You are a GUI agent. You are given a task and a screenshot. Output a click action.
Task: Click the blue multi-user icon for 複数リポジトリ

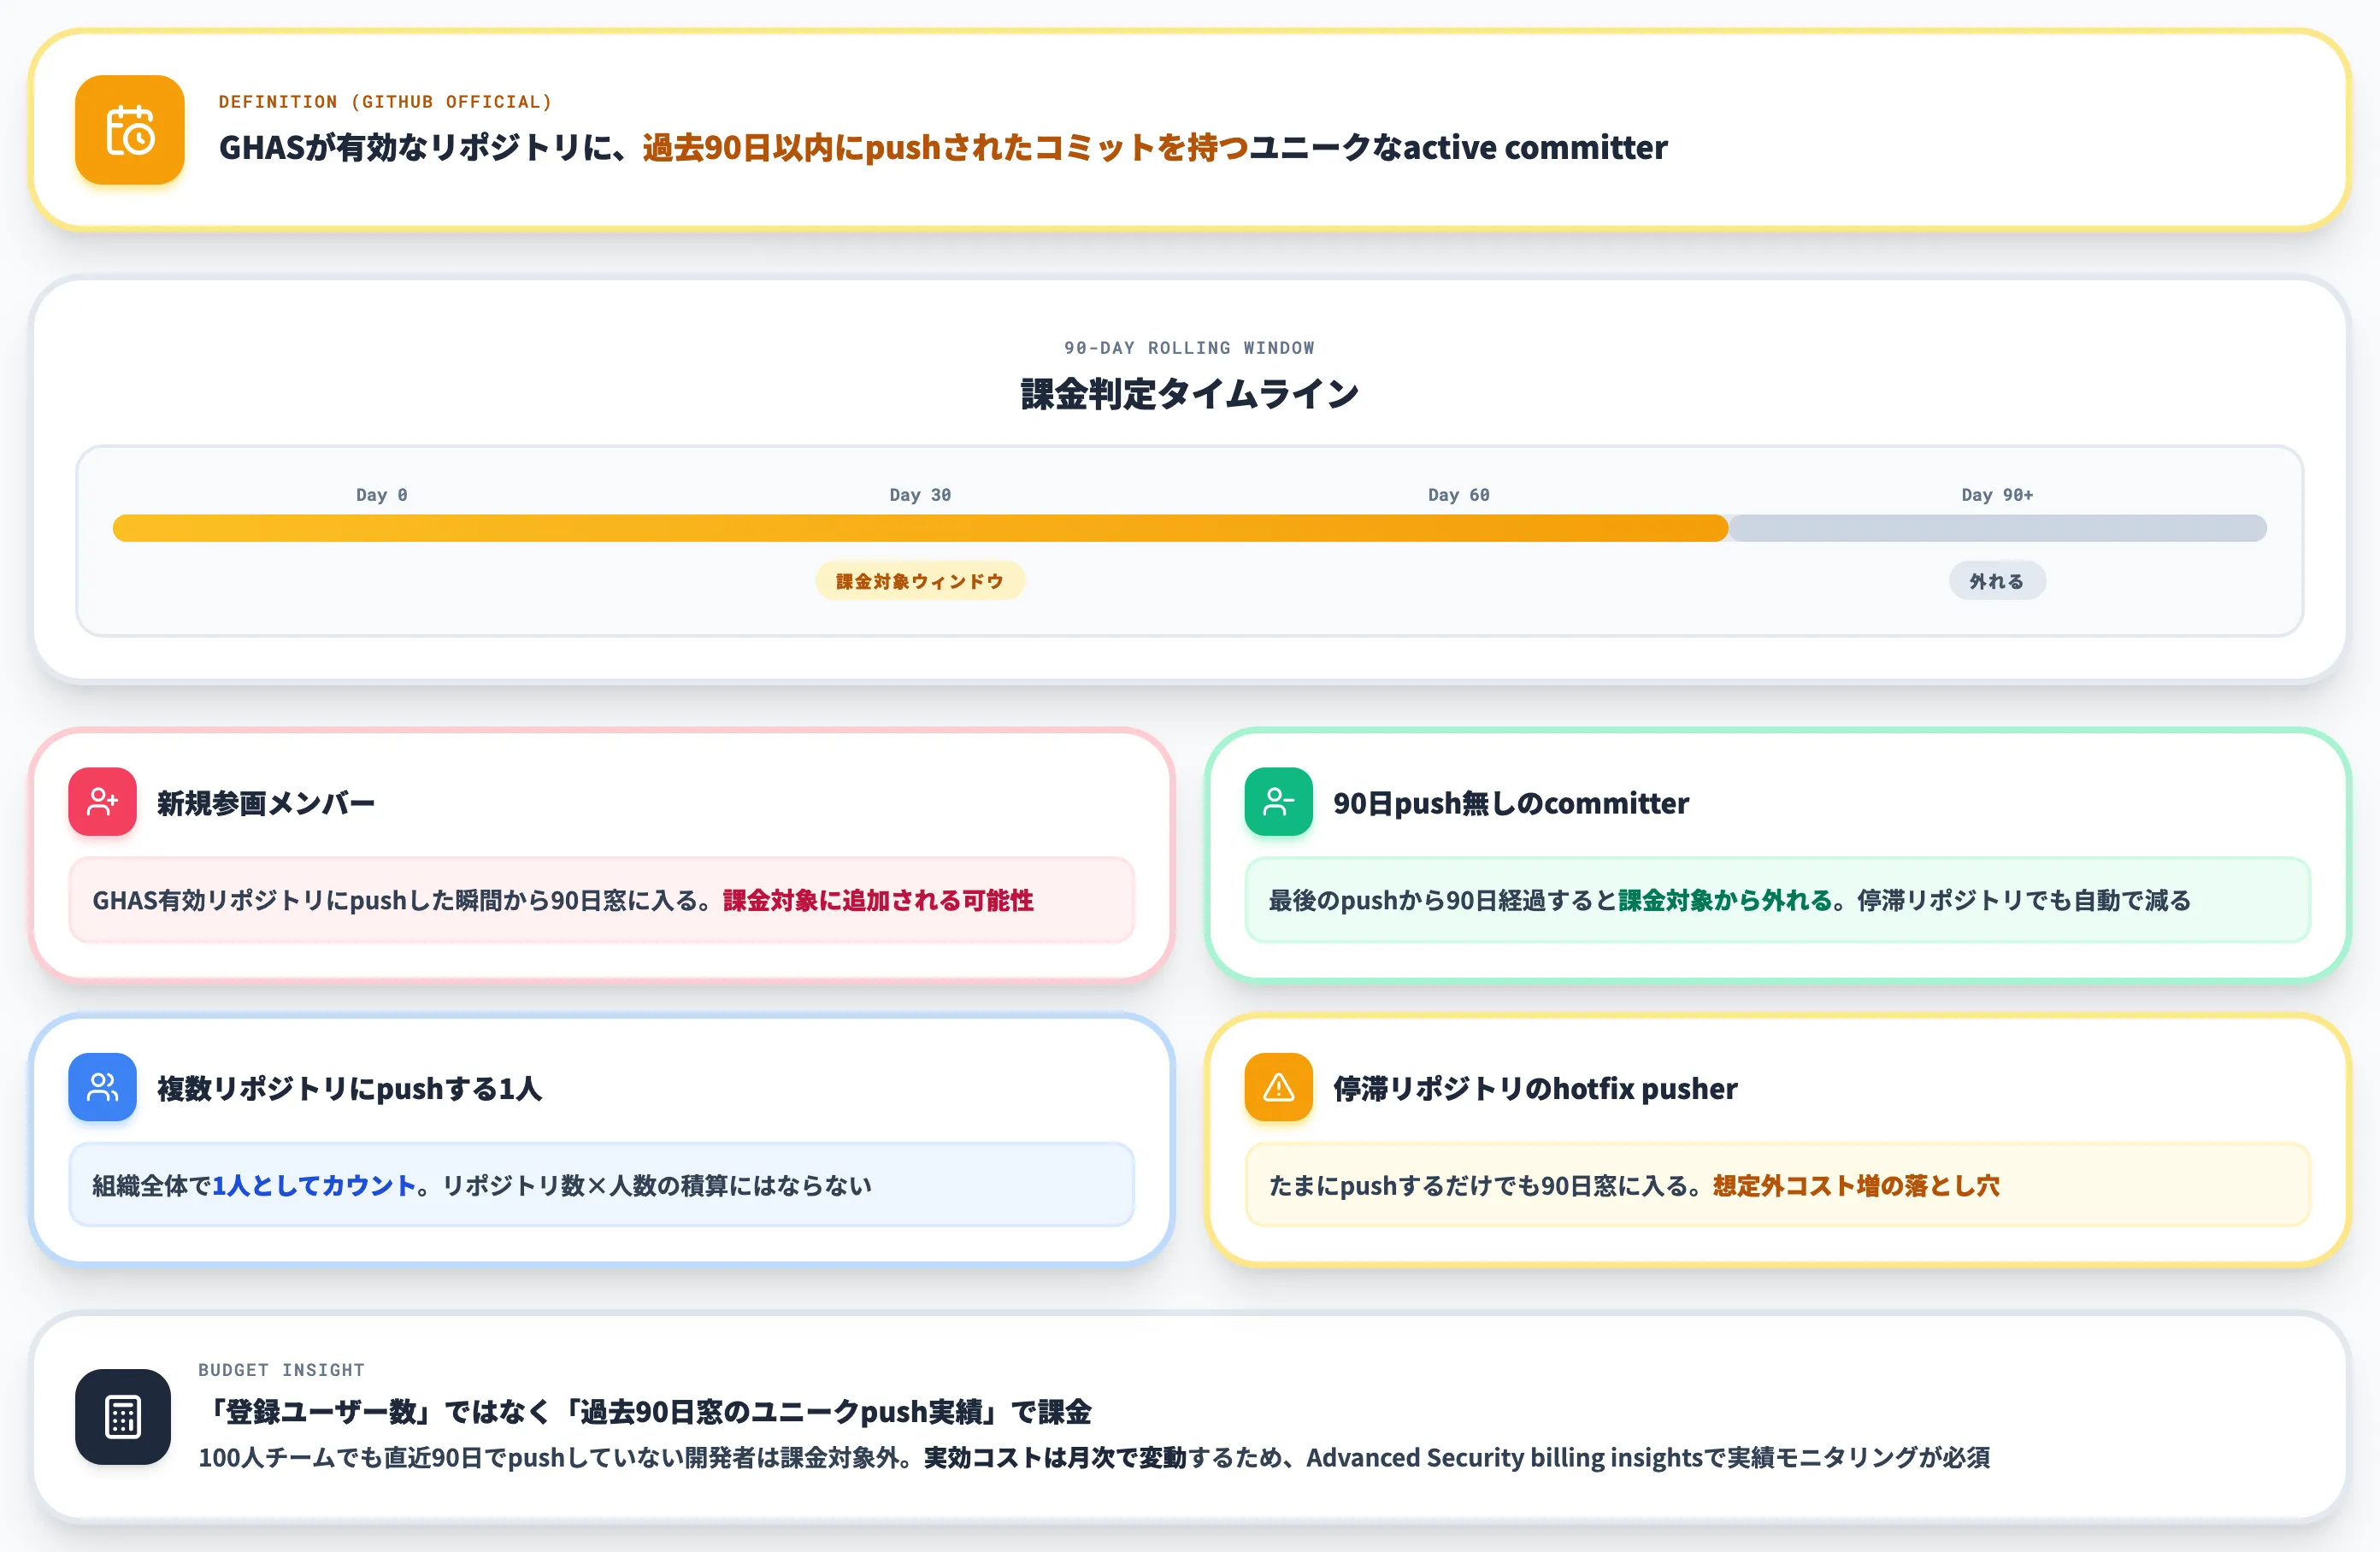tap(102, 1087)
